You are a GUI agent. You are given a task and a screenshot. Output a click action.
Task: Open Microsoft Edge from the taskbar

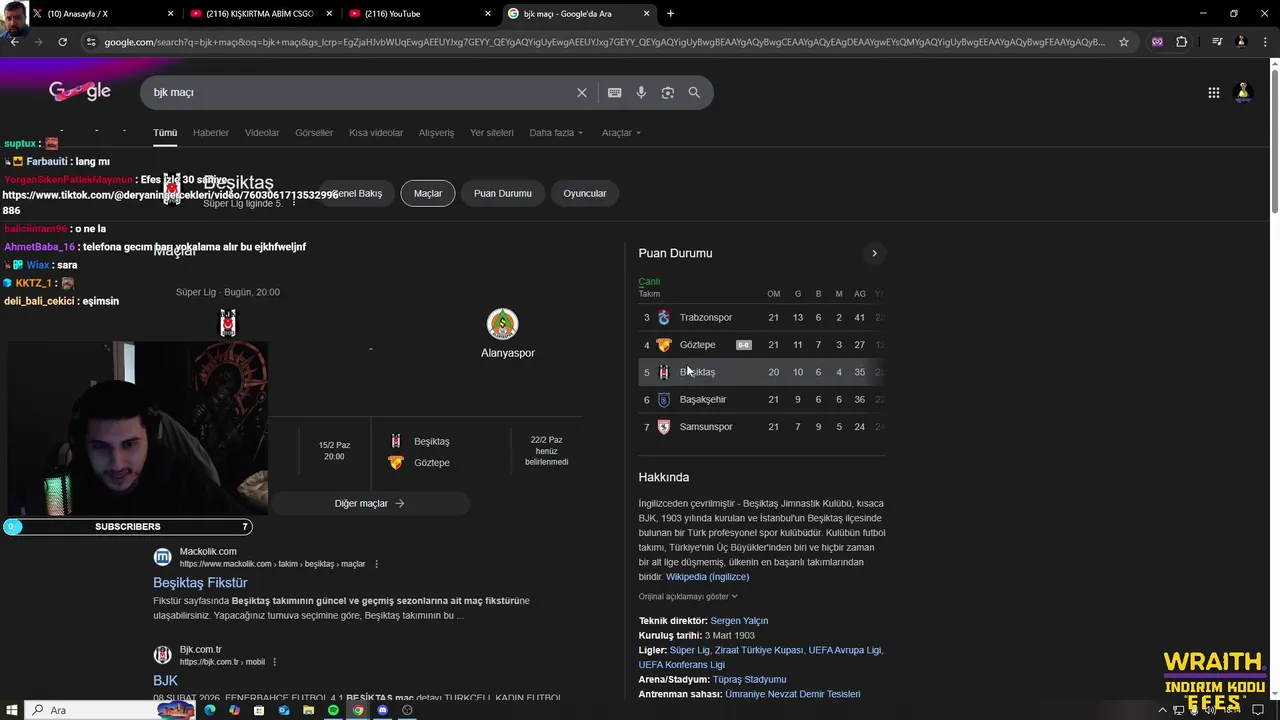(x=210, y=710)
